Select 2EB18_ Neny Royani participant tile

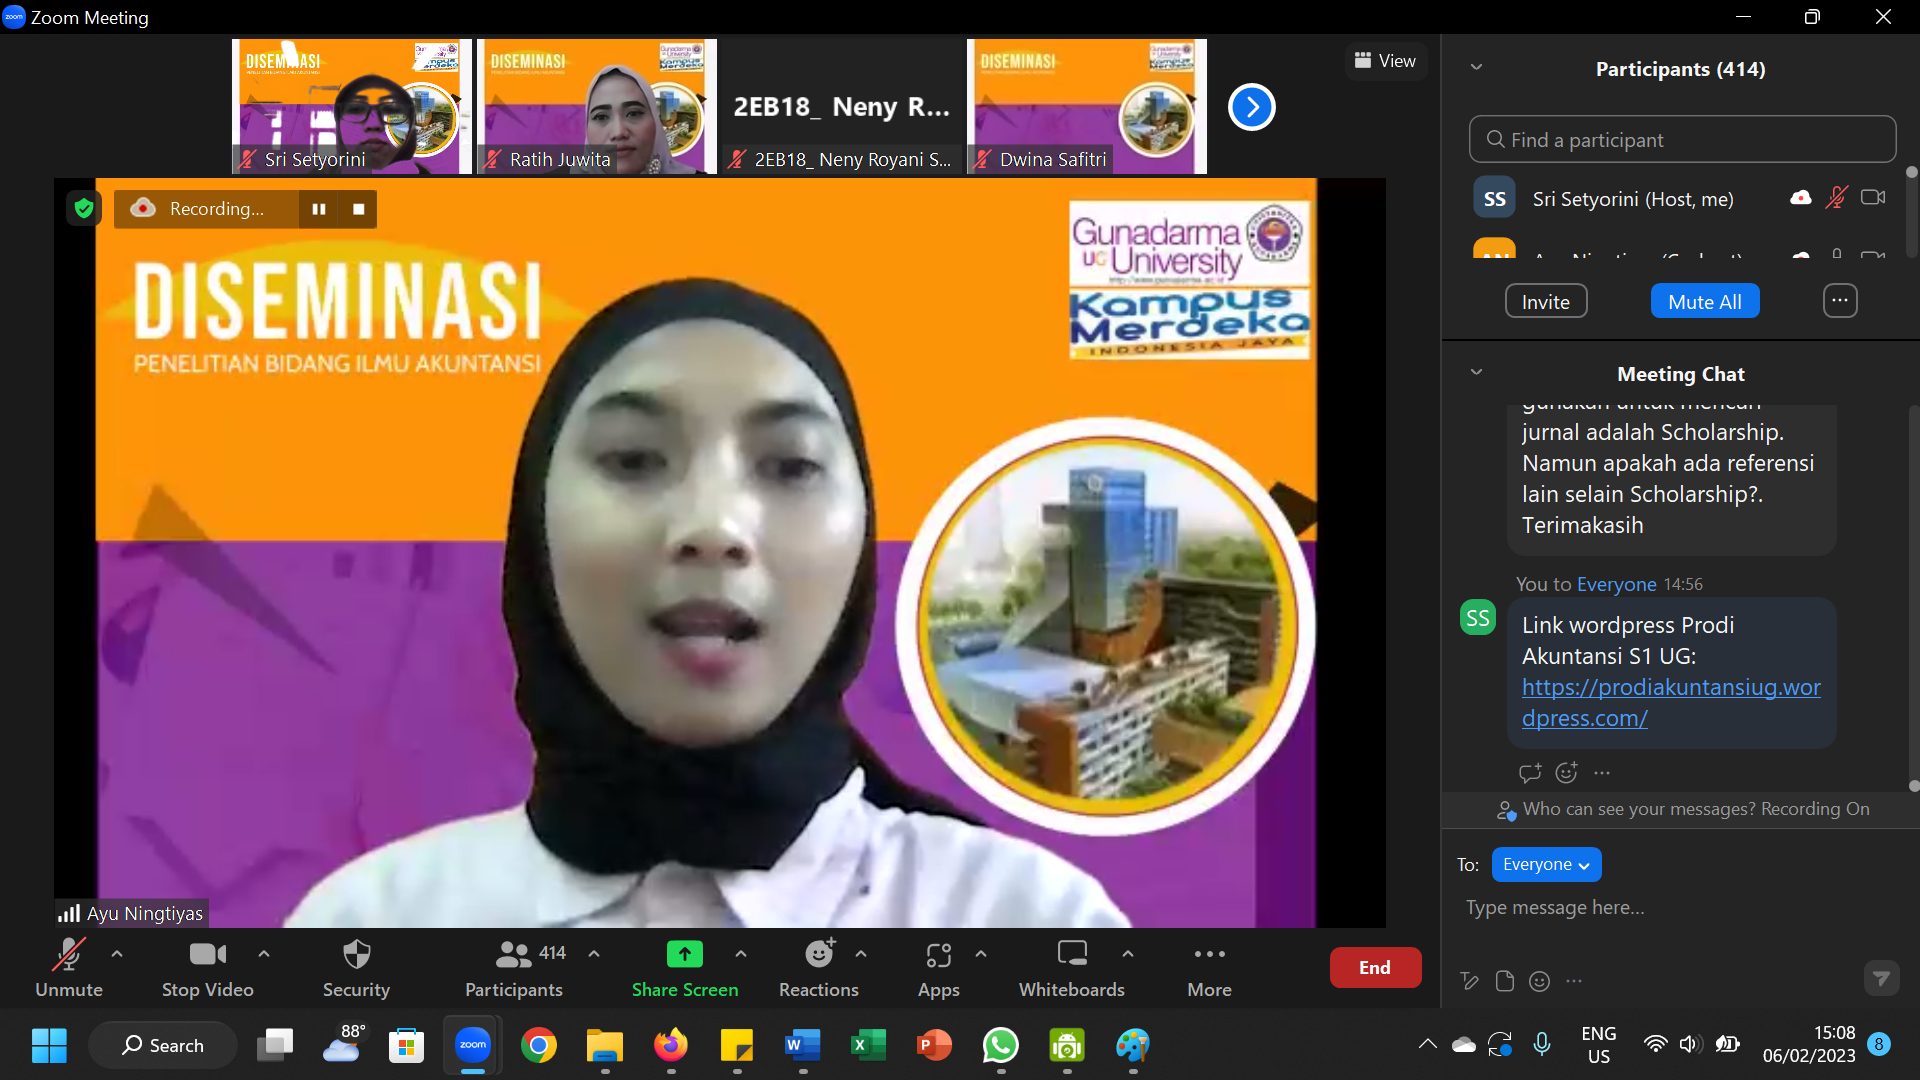click(x=841, y=106)
